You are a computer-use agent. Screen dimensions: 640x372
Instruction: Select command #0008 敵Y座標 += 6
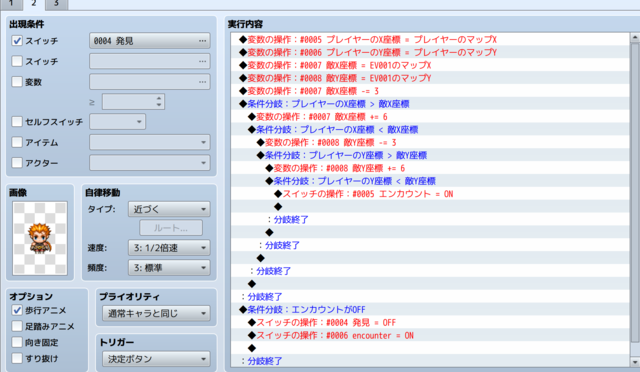430,168
